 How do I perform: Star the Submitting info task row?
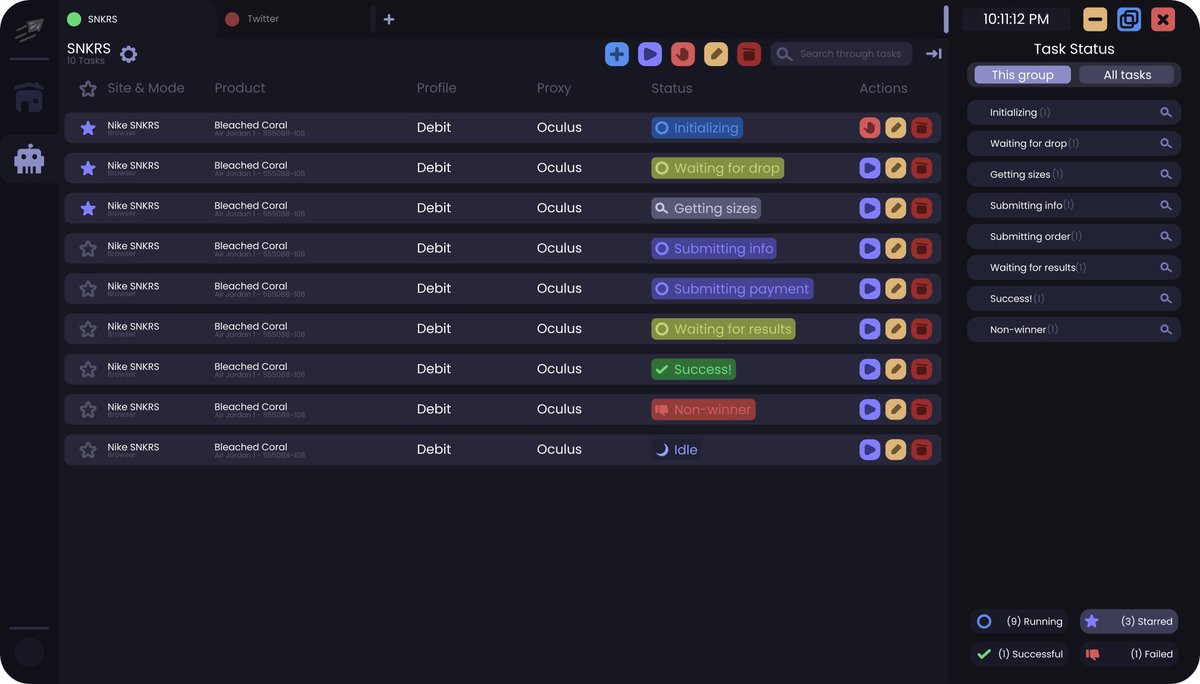(88, 248)
